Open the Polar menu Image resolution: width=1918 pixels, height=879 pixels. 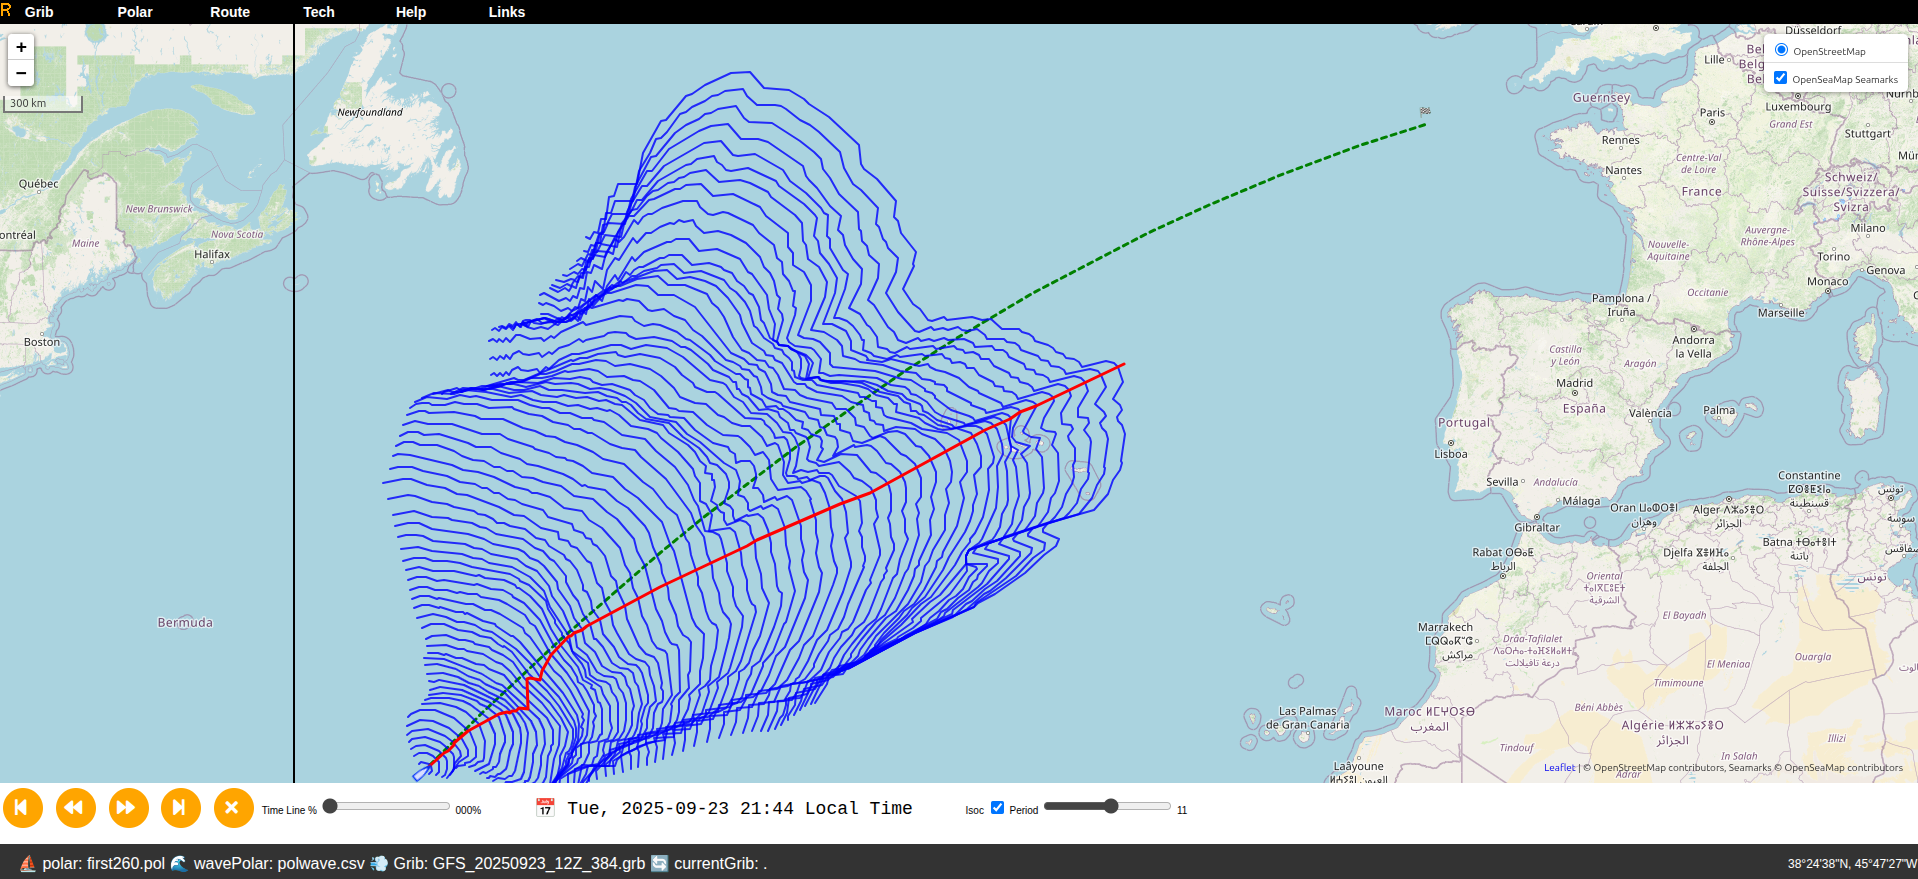135,12
